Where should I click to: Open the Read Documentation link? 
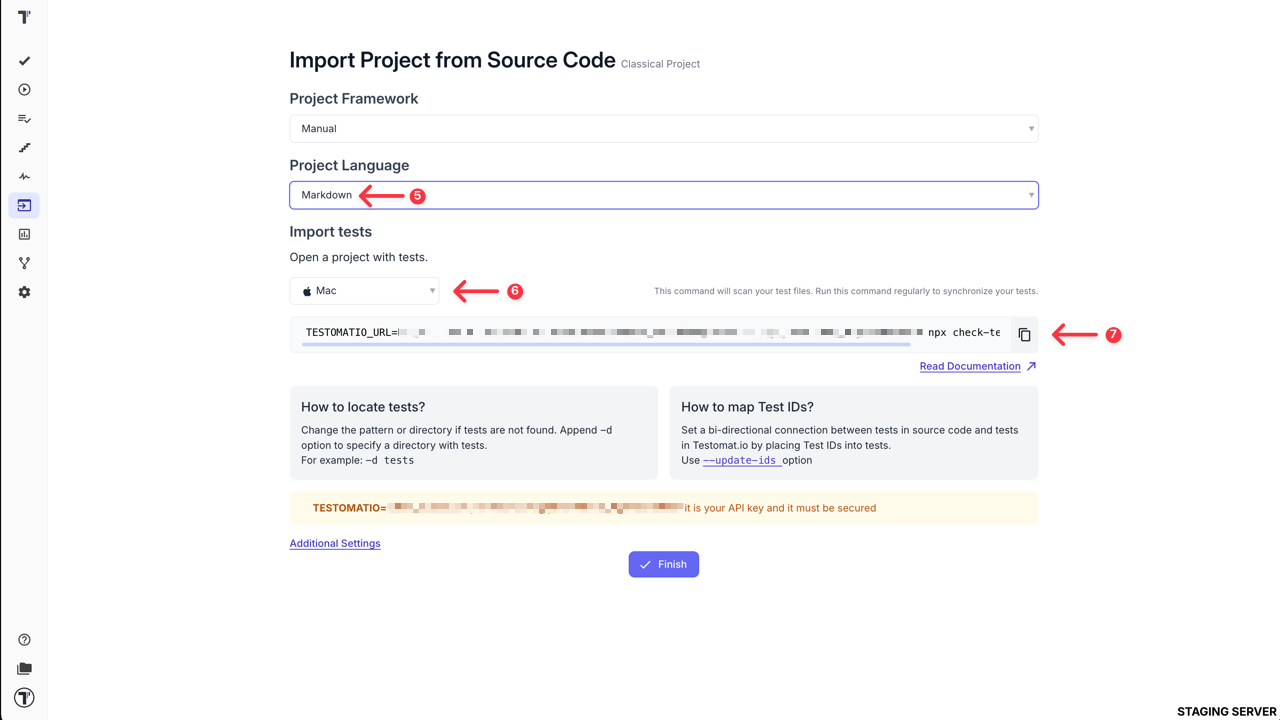click(x=970, y=366)
